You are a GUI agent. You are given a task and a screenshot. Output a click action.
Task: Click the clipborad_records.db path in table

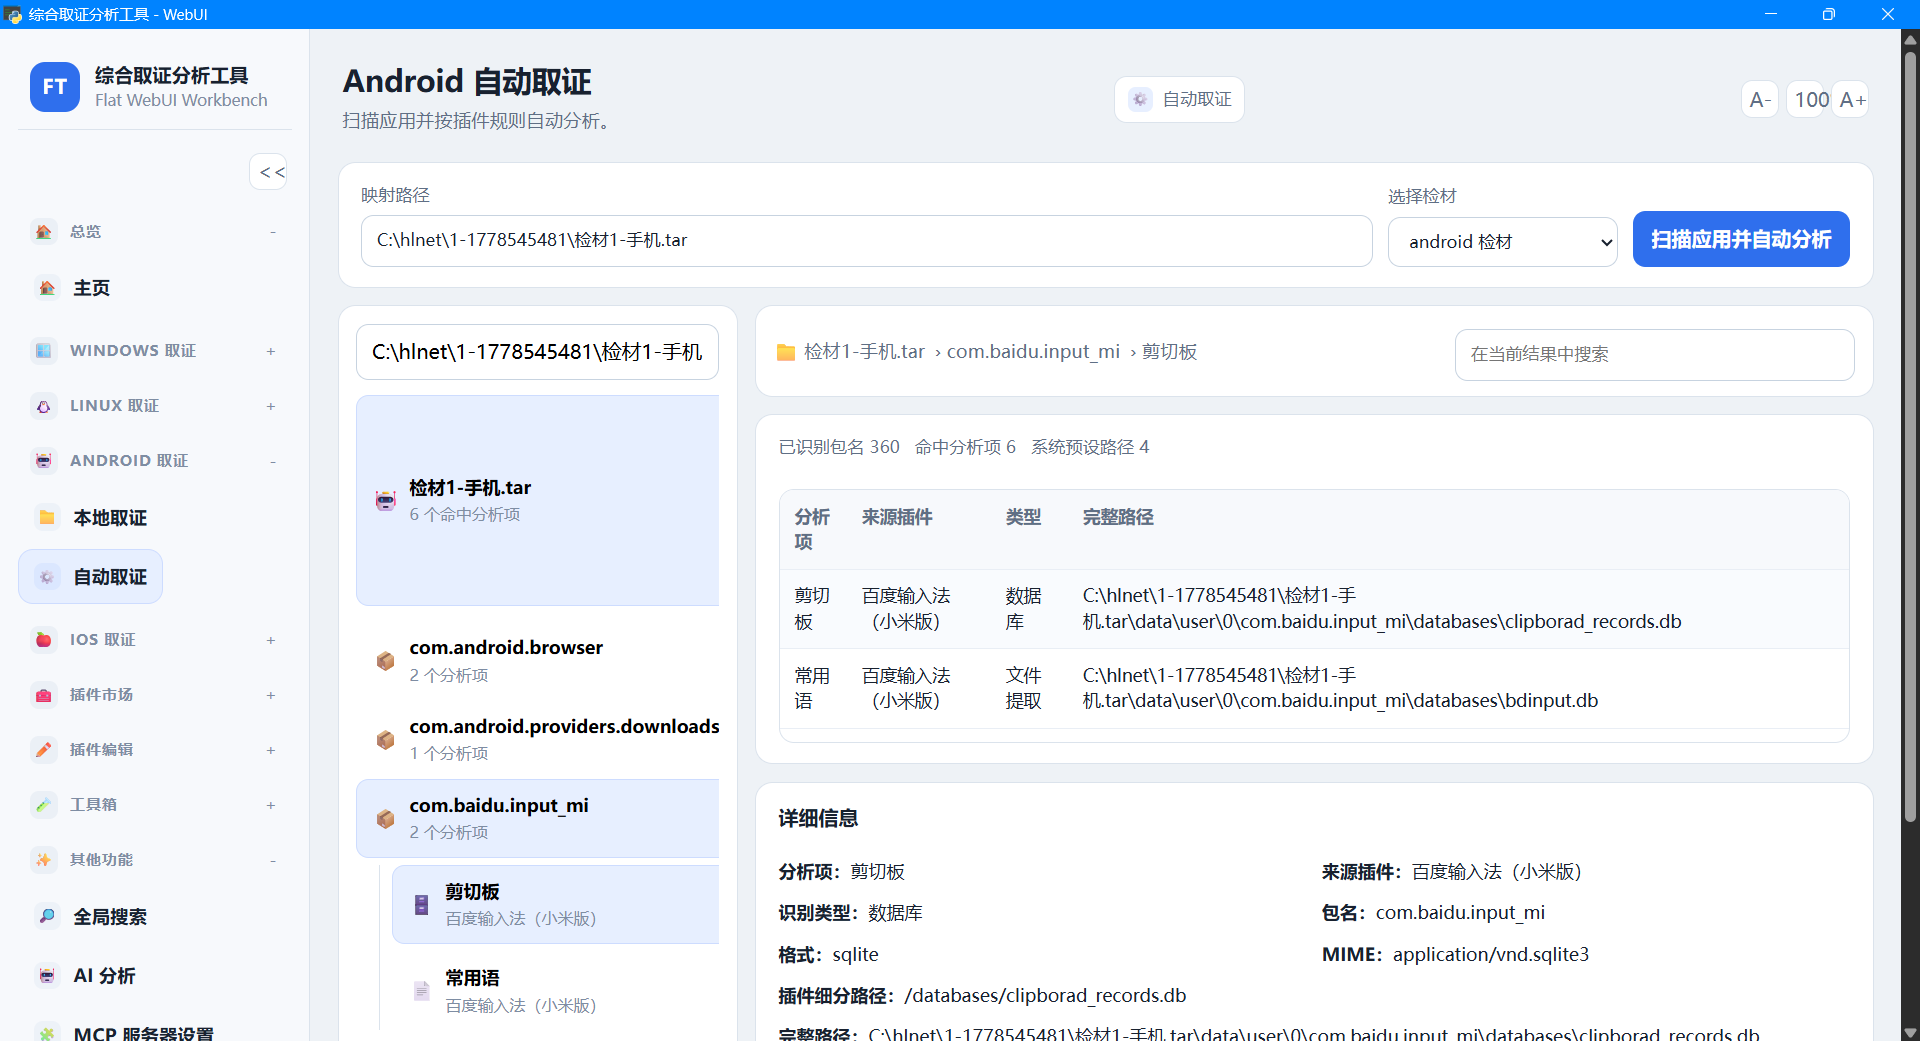1382,609
